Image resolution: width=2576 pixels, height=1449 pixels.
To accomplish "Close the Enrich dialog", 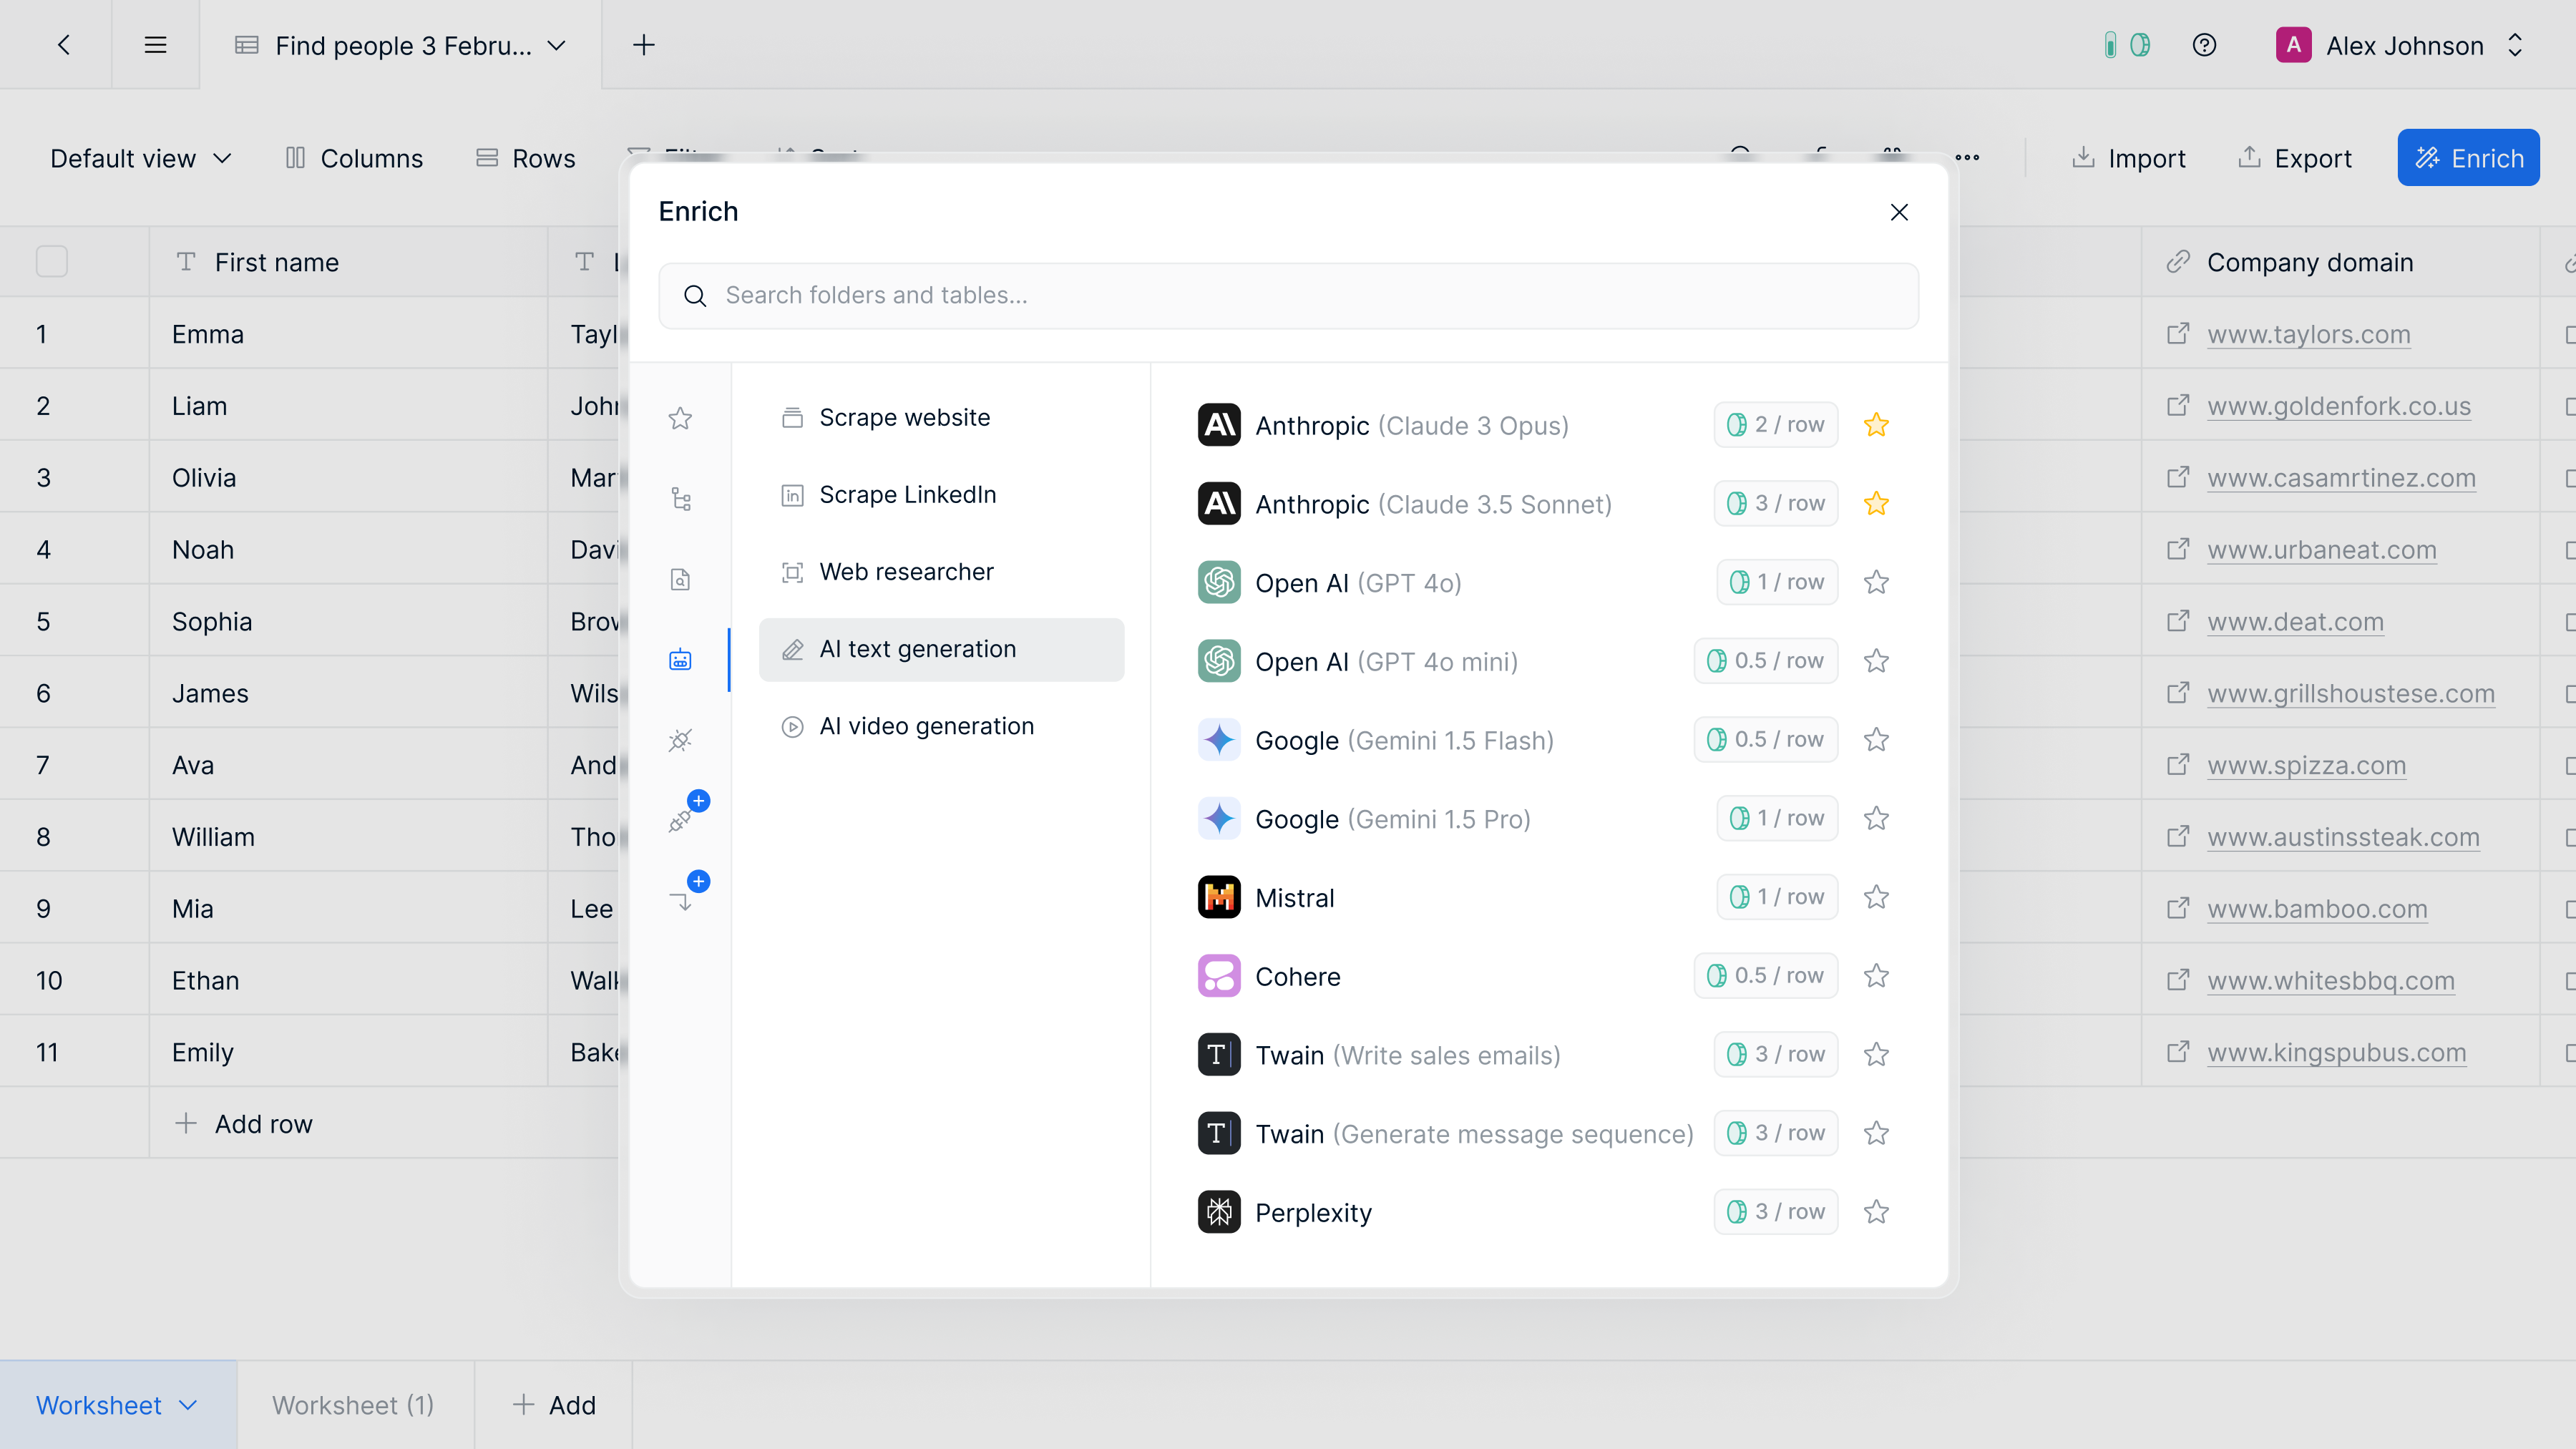I will (x=1899, y=212).
